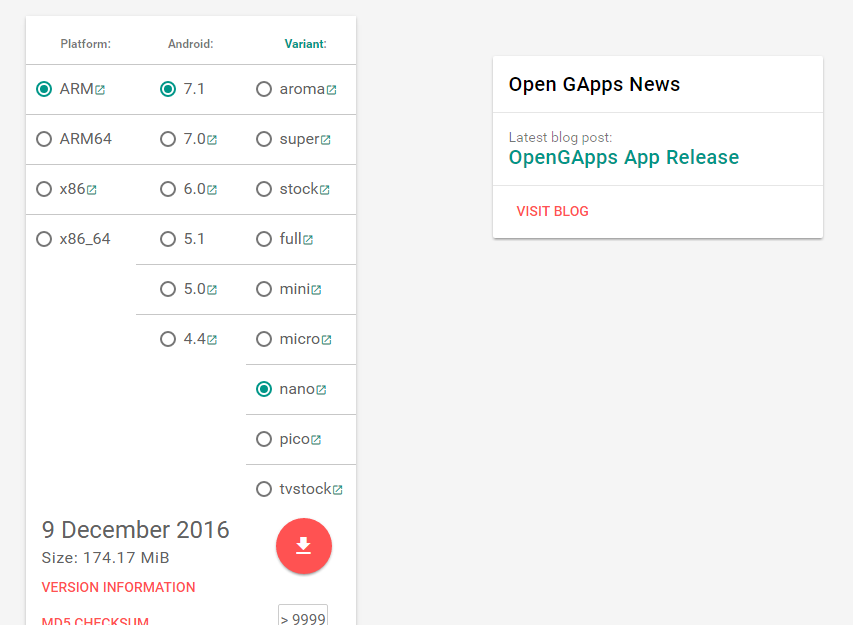Open the Android 4.4 external link icon
853x625 pixels.
pyautogui.click(x=212, y=340)
